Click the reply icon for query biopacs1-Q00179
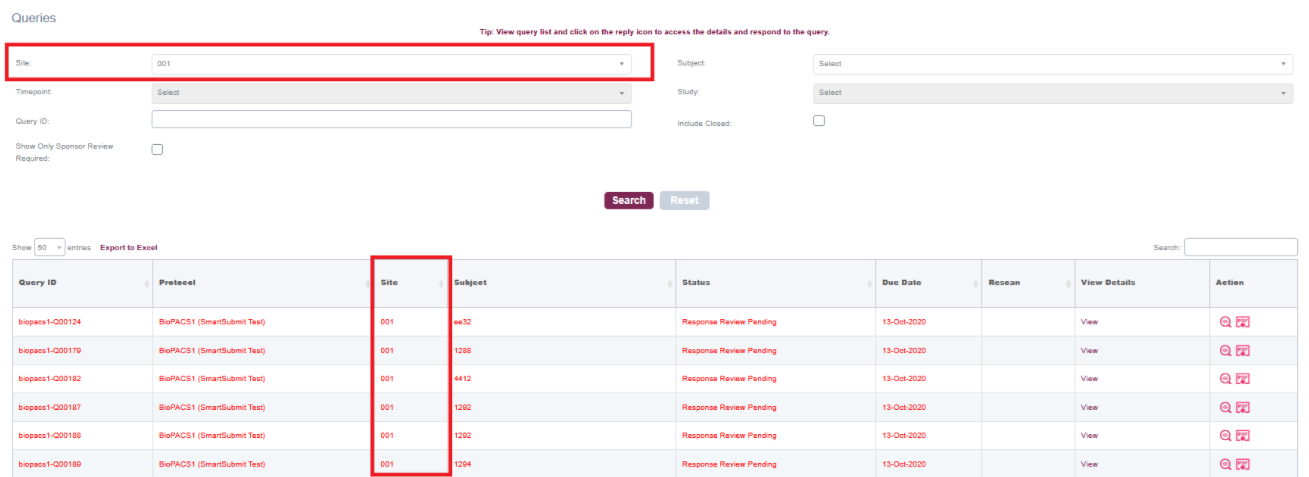 [x=1225, y=351]
